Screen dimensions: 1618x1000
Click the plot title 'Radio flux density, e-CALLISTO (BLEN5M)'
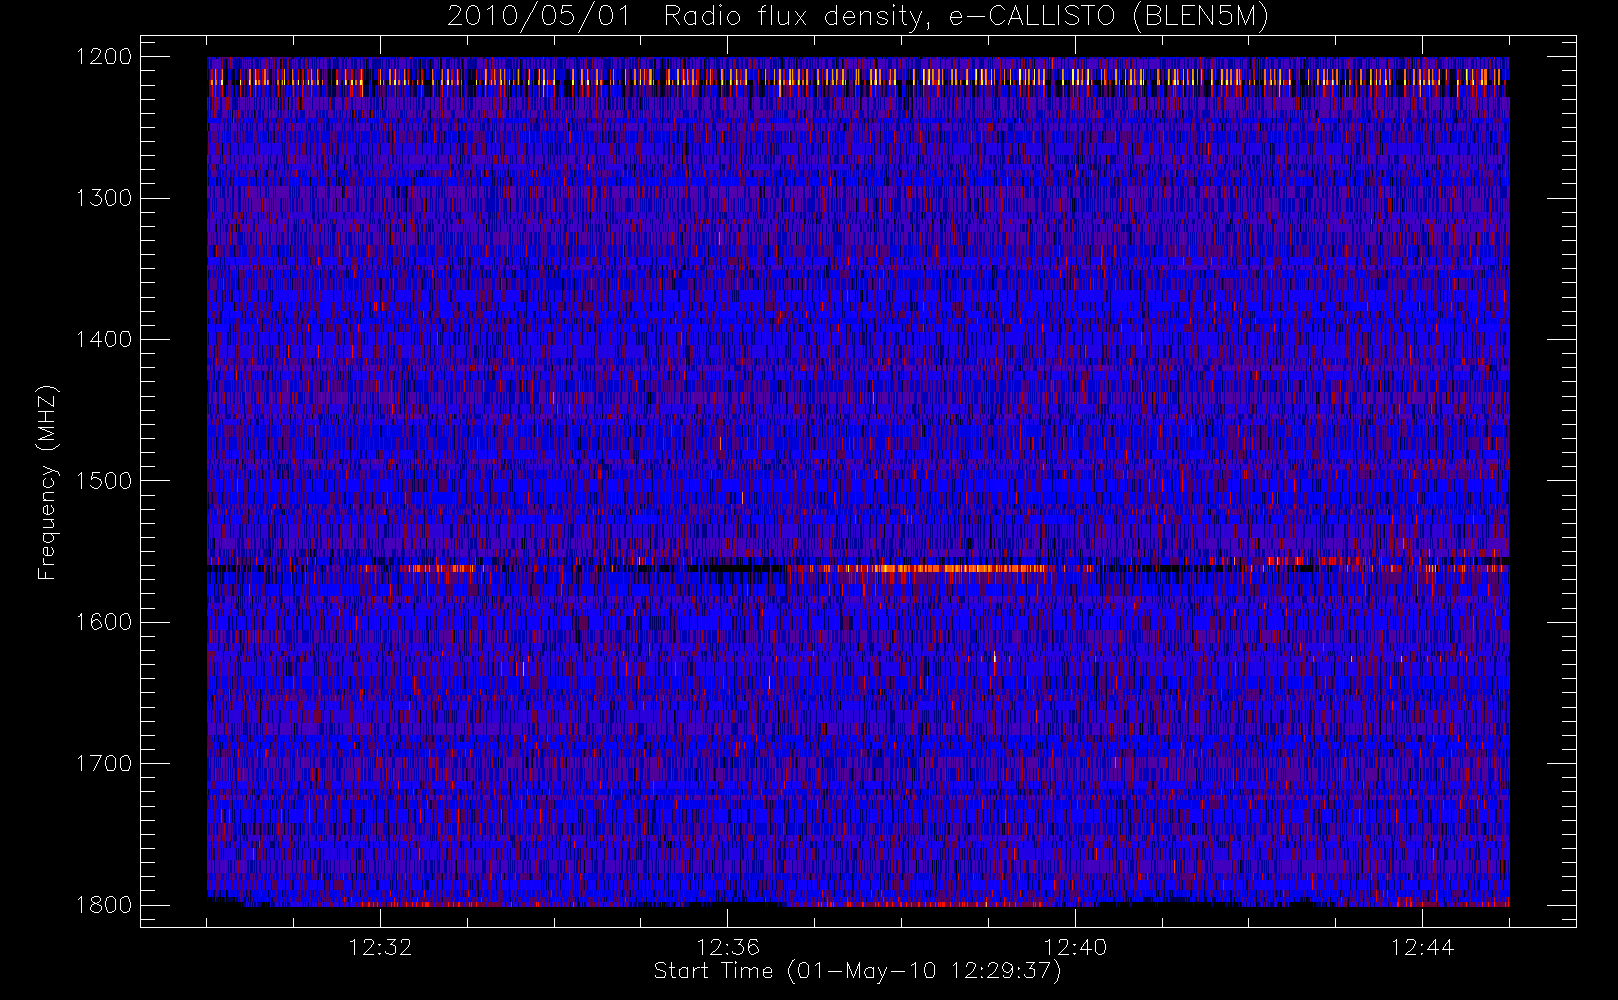point(966,17)
